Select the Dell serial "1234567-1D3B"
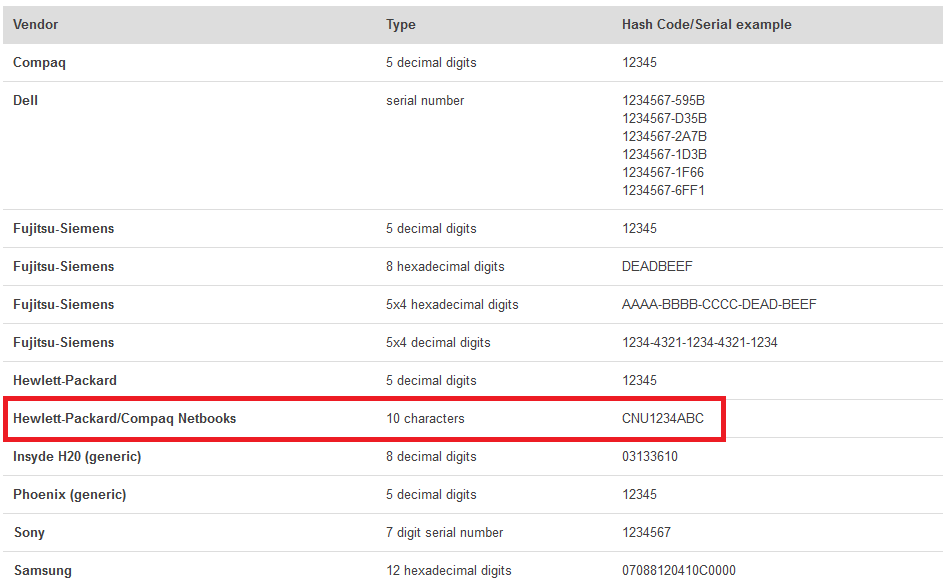This screenshot has width=945, height=585. point(665,155)
